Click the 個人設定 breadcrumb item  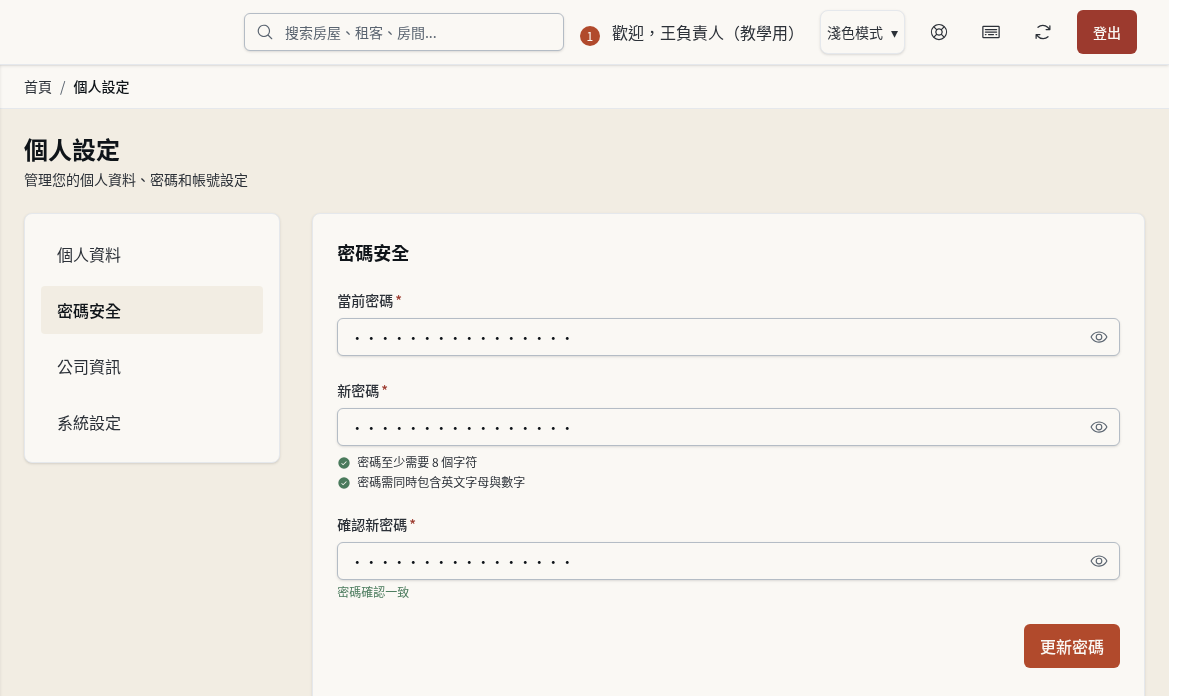101,88
